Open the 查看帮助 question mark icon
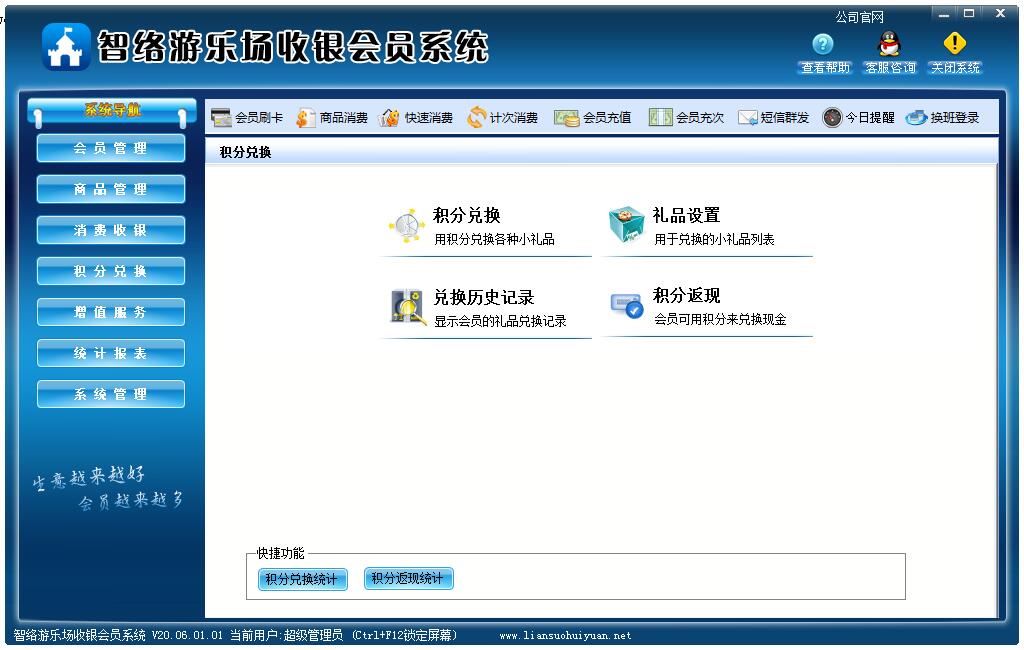This screenshot has width=1024, height=650. [x=823, y=44]
